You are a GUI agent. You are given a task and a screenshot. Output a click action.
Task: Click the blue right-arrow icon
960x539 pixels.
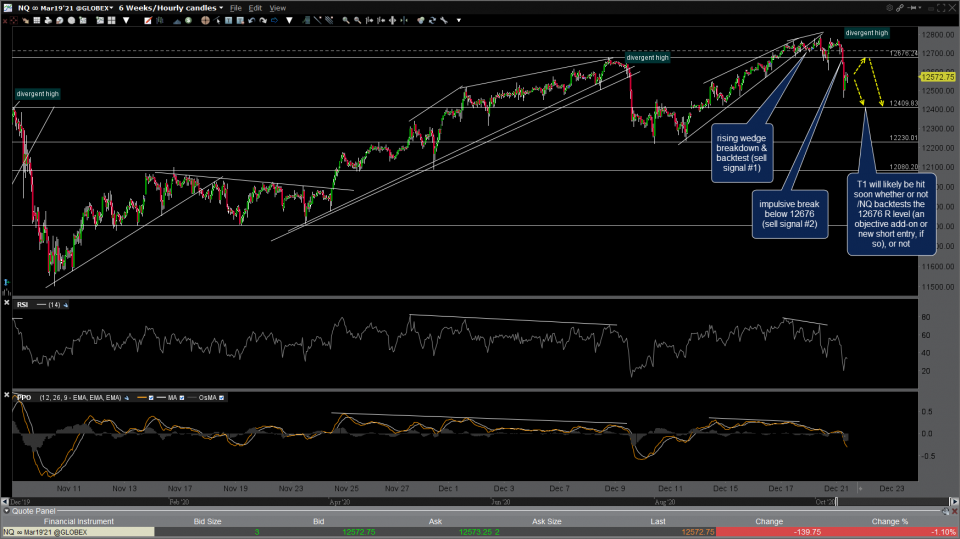click(x=274, y=20)
